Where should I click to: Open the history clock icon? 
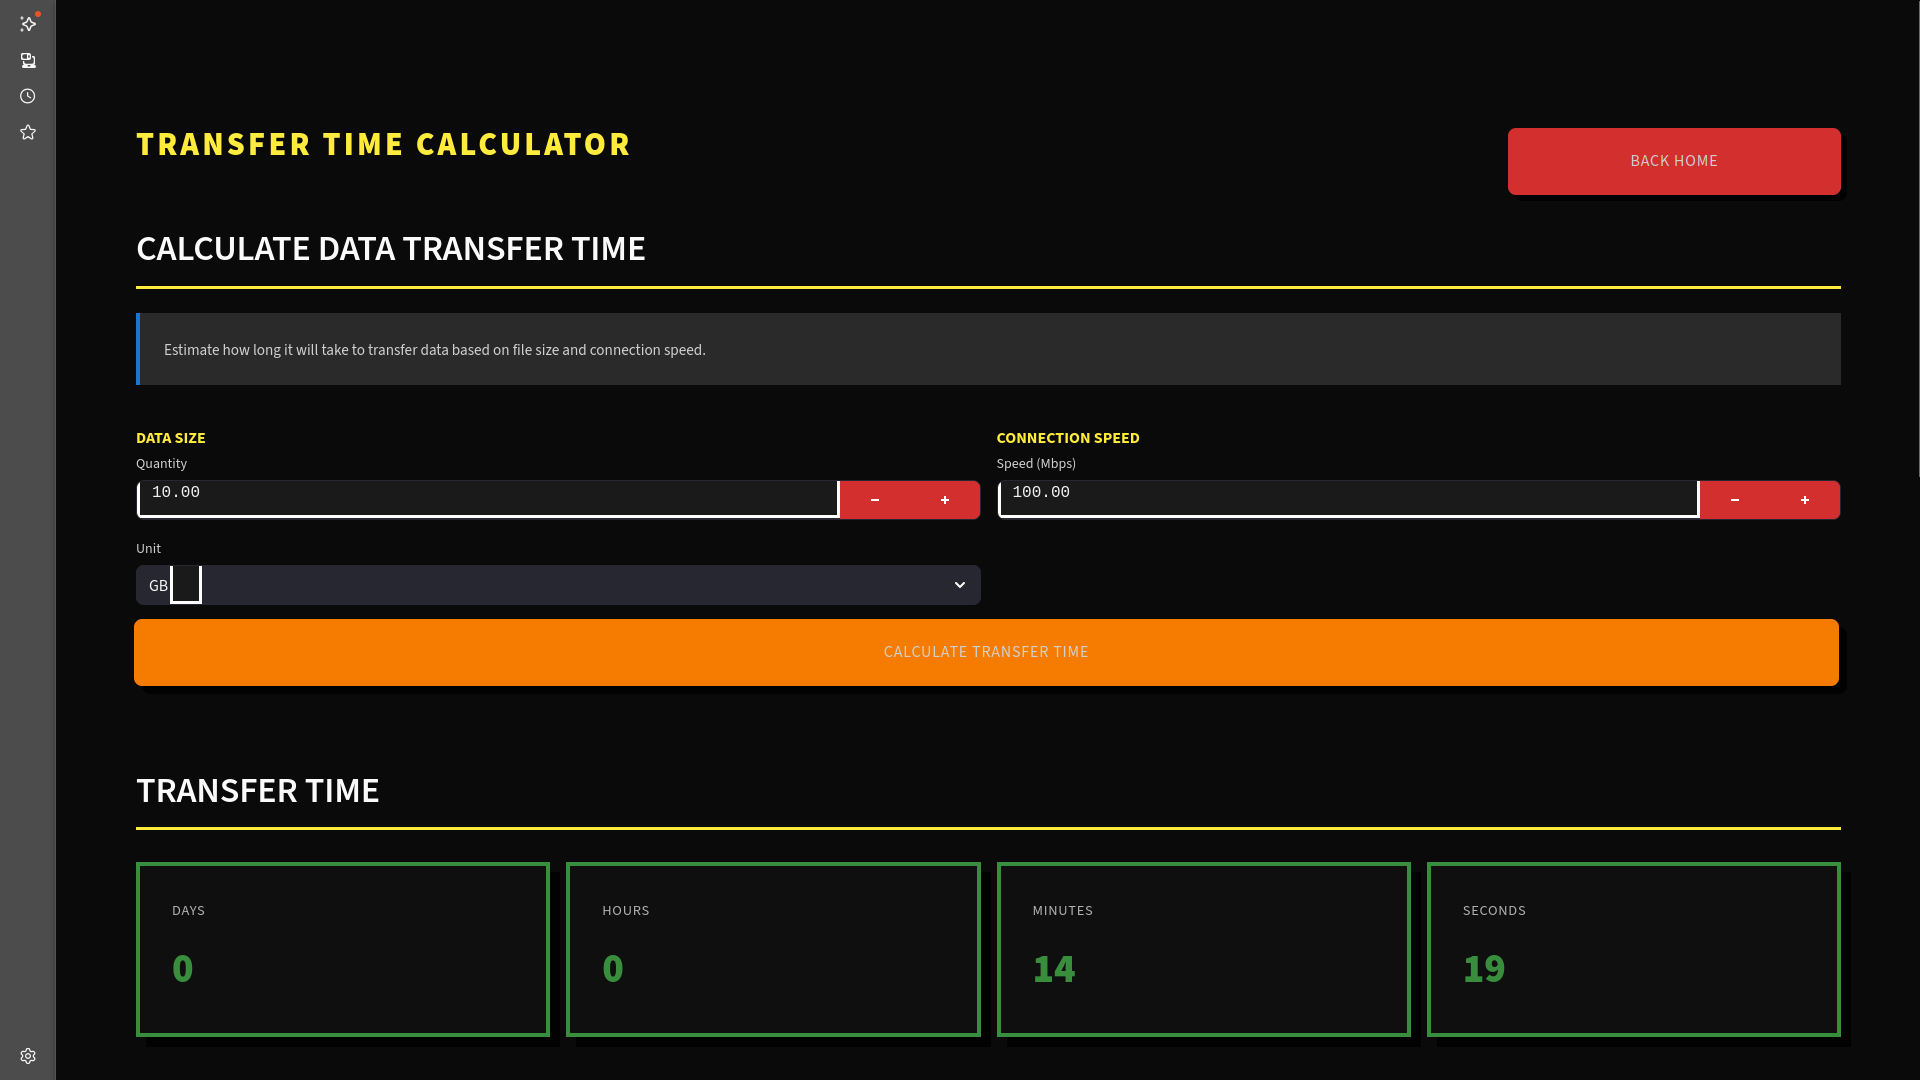[x=28, y=97]
